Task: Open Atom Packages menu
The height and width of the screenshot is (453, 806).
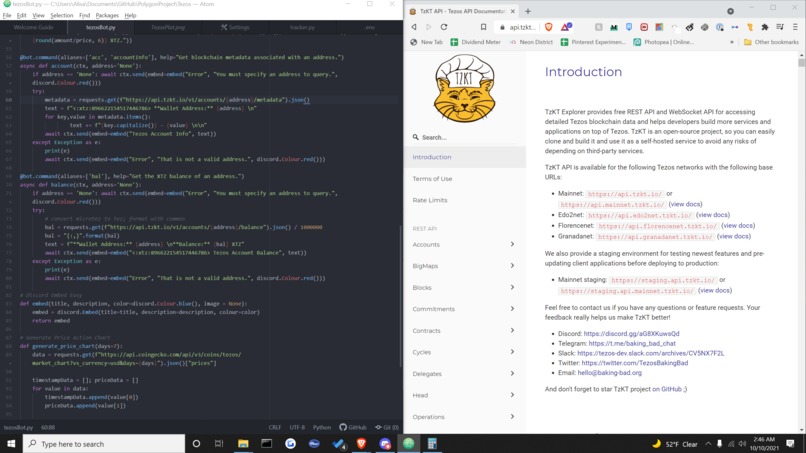Action: point(107,15)
